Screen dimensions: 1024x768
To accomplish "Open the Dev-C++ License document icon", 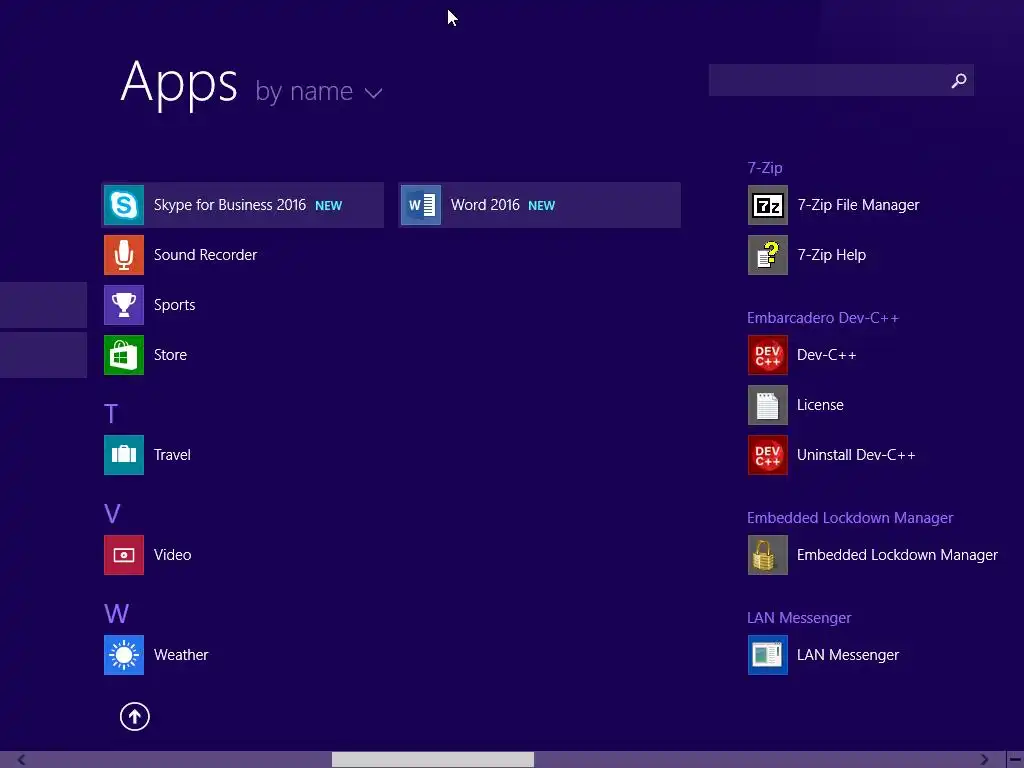I will click(x=767, y=405).
